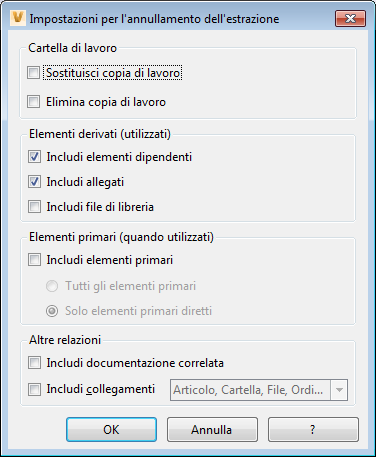Close the dialog with the X button
The width and height of the screenshot is (376, 457).
coord(350,18)
